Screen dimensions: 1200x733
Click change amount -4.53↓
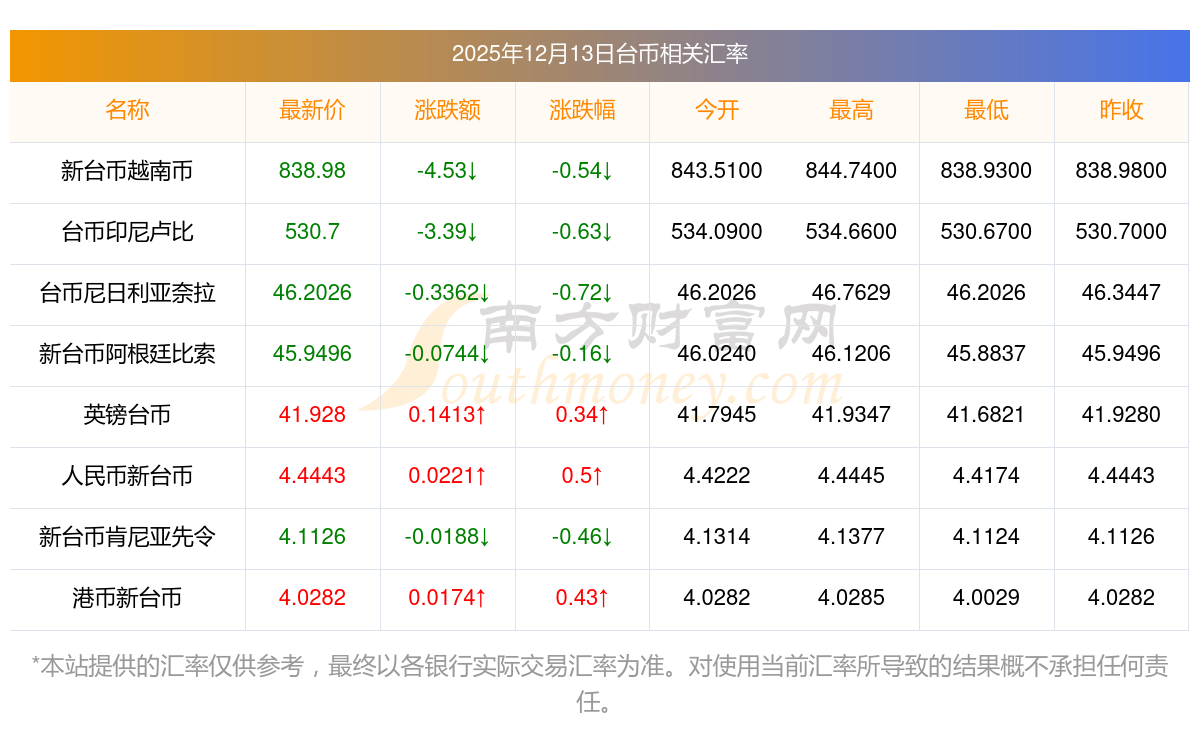point(448,171)
